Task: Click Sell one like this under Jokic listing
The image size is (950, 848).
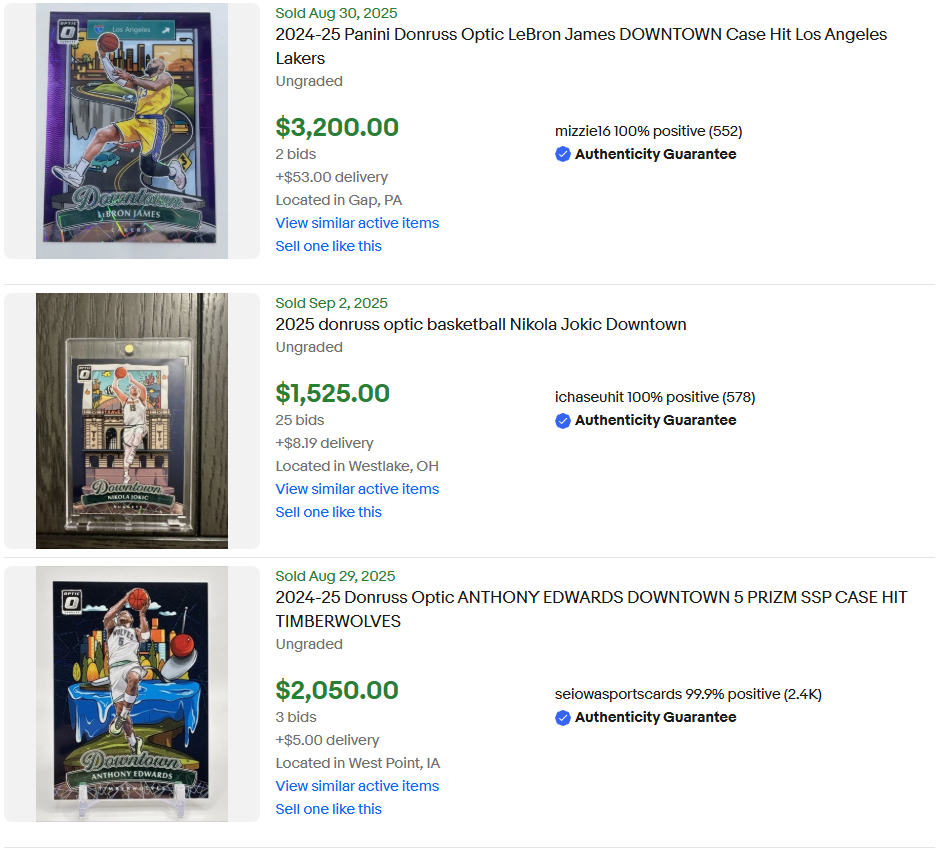Action: coord(328,512)
